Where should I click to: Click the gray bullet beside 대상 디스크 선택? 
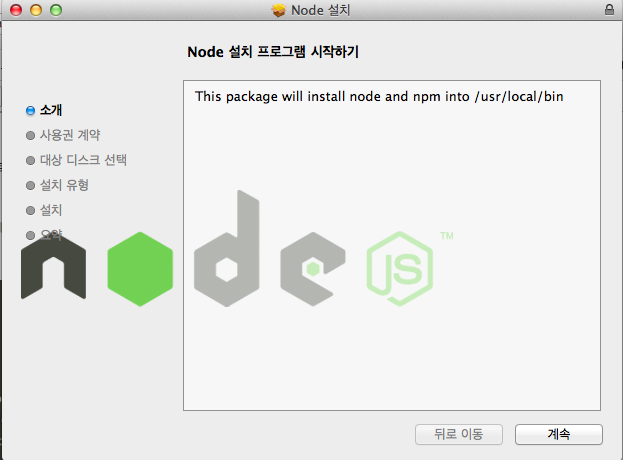point(30,160)
